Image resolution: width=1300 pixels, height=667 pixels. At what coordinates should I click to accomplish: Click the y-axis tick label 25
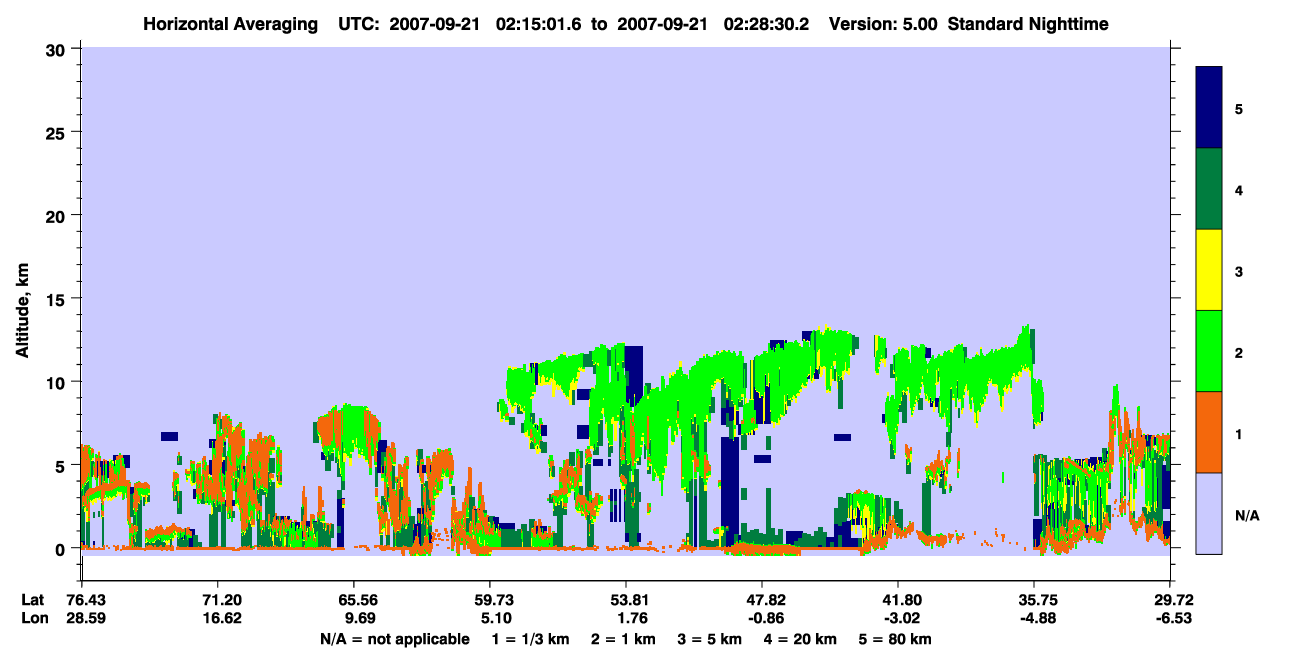click(58, 132)
